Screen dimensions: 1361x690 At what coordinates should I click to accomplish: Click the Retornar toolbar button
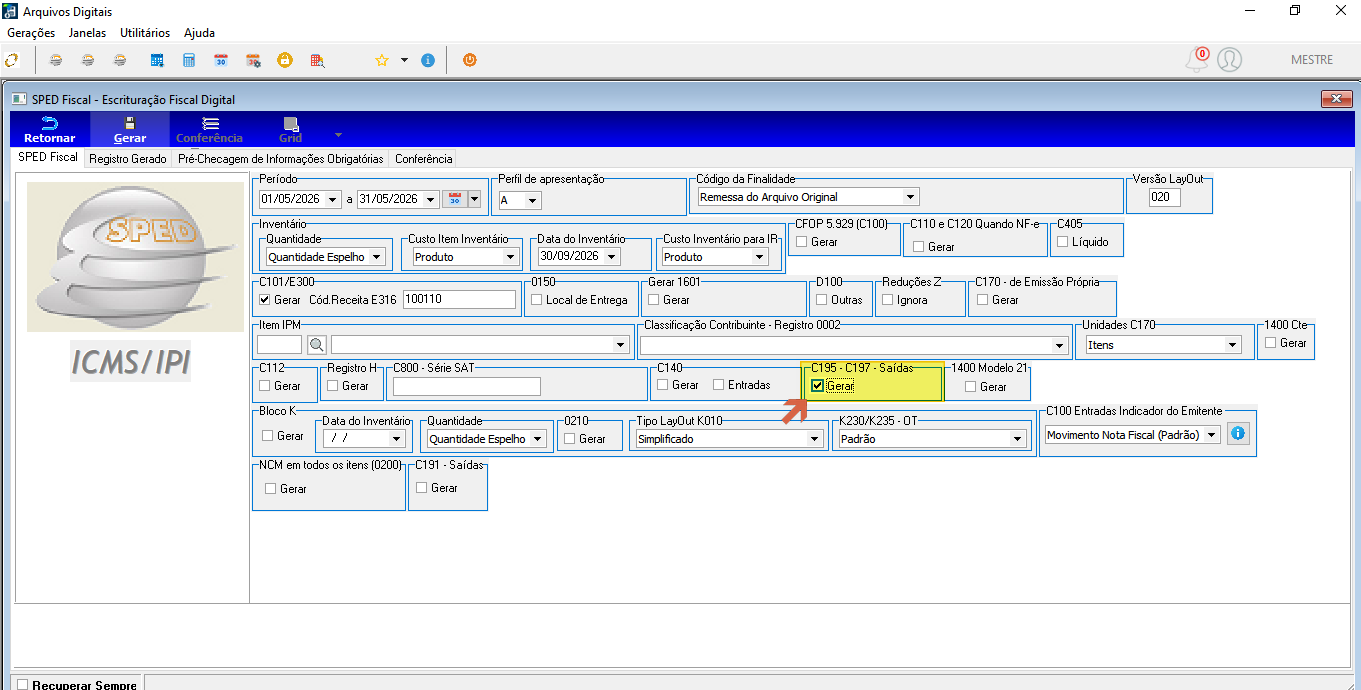(49, 129)
